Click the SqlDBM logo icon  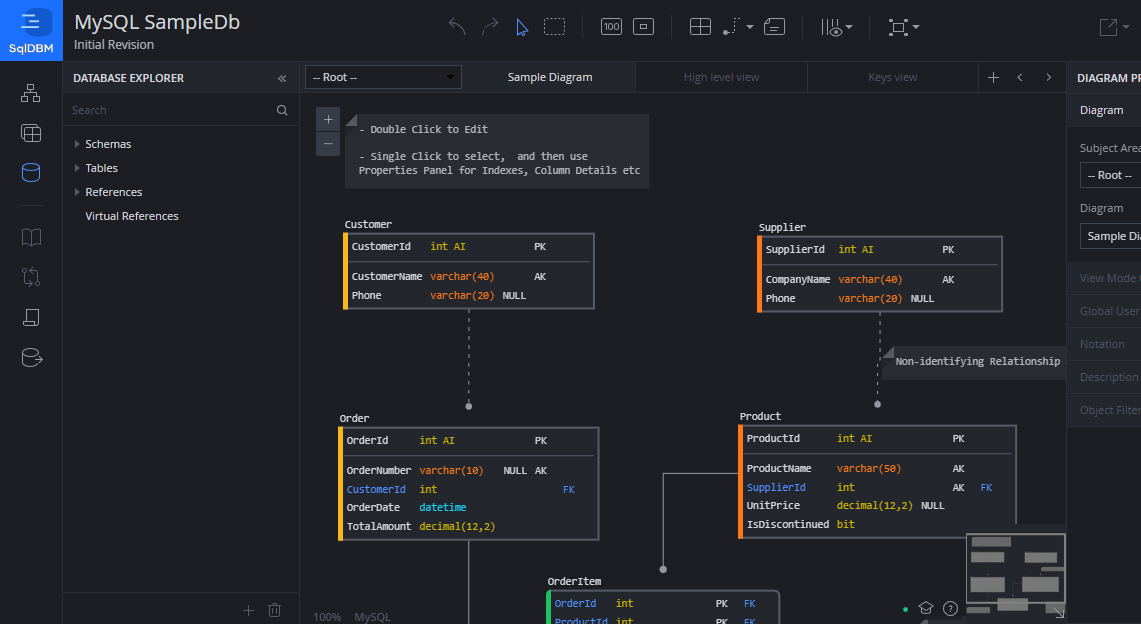(31, 31)
